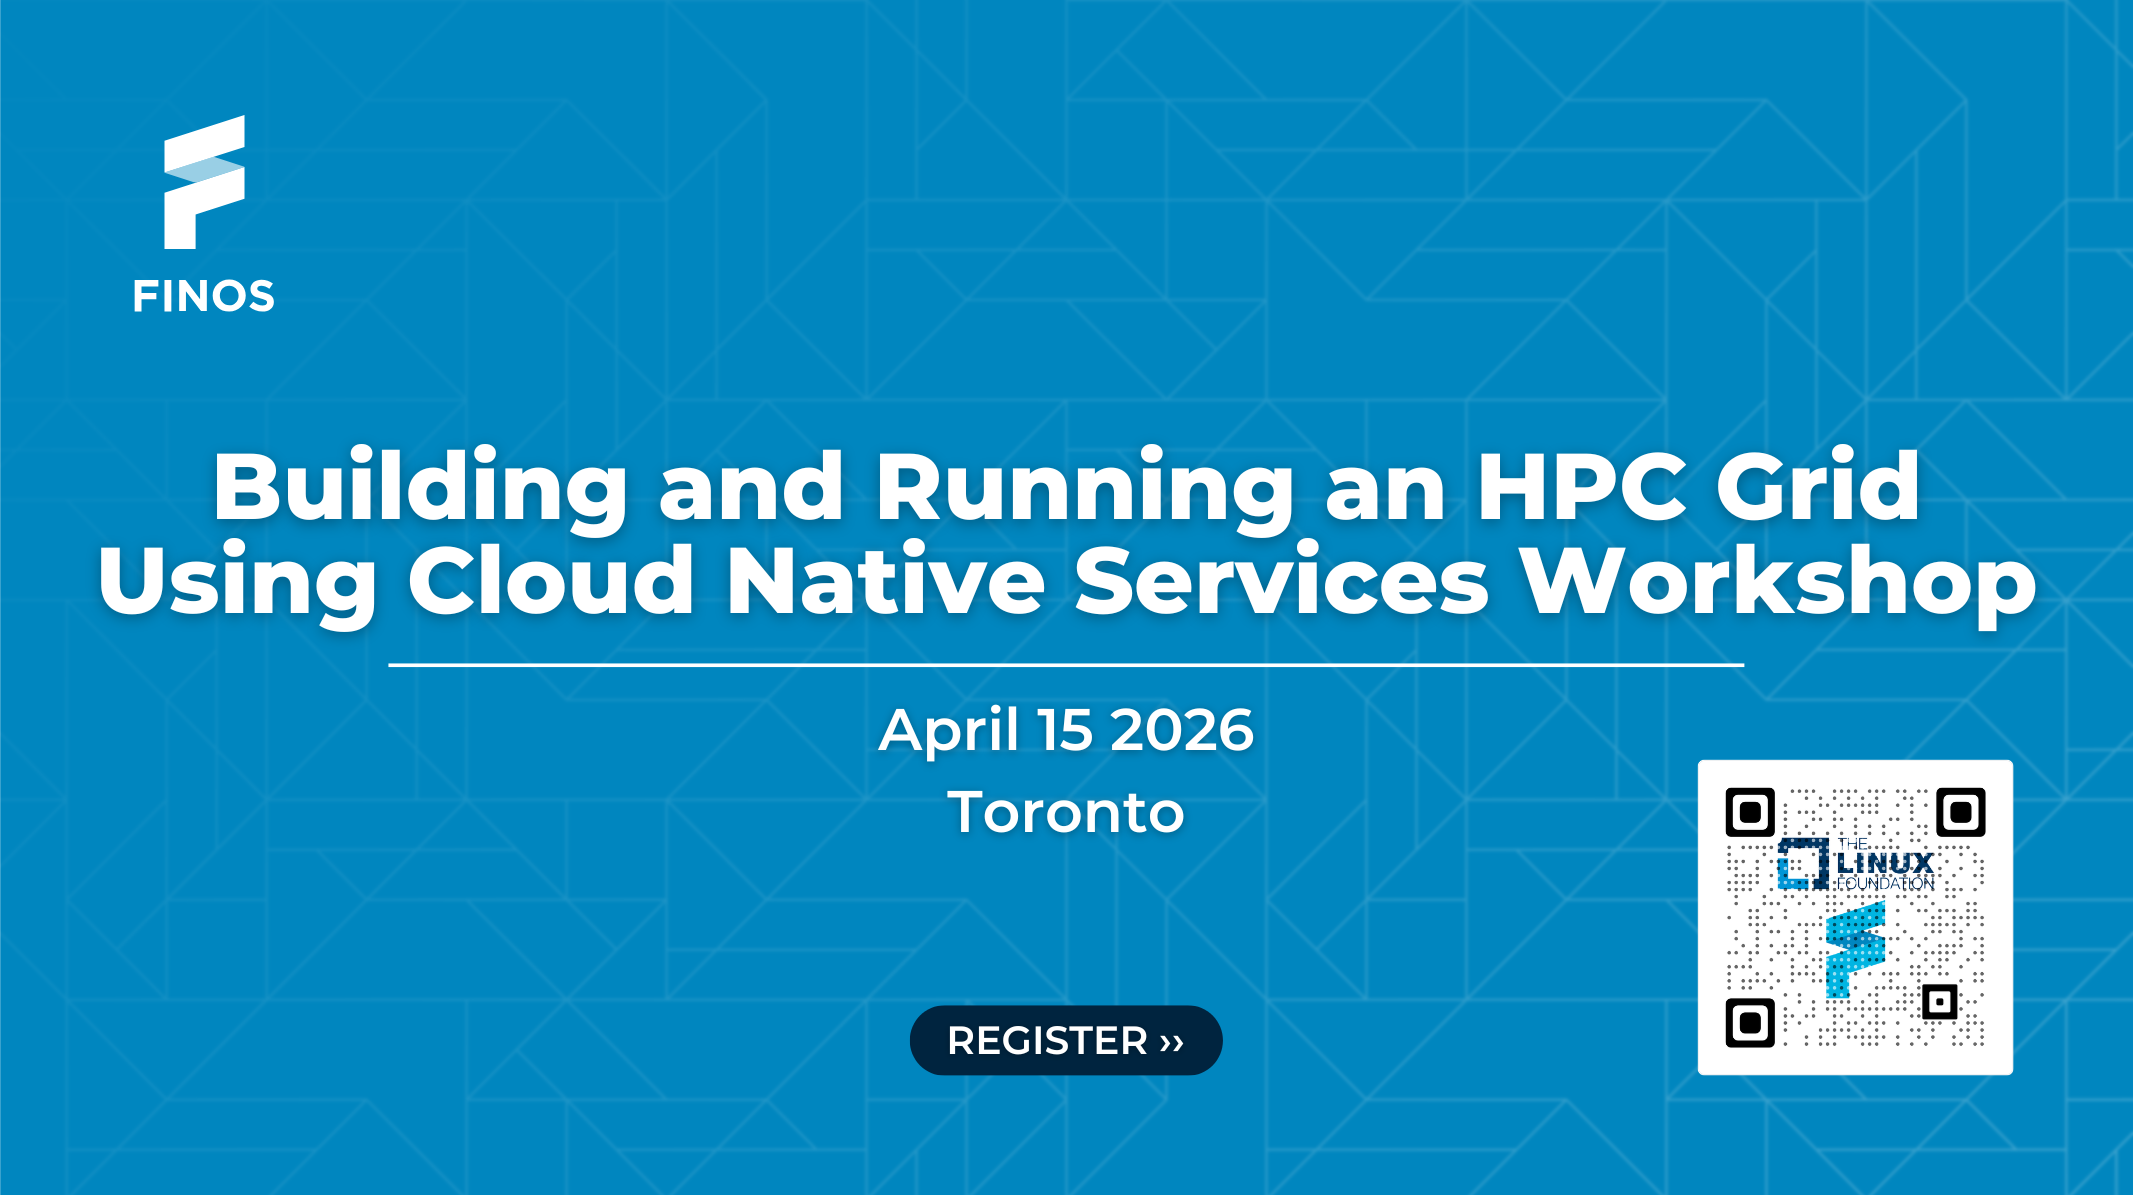Click the "LINUX" text inside the QR code

(1885, 863)
